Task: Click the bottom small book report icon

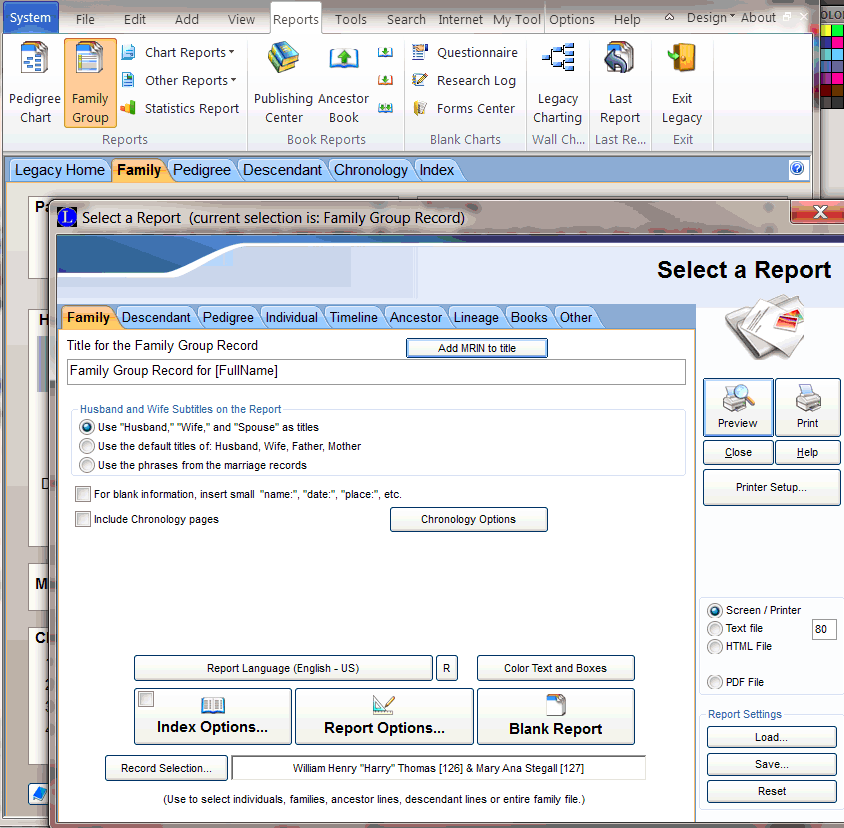Action: point(385,108)
